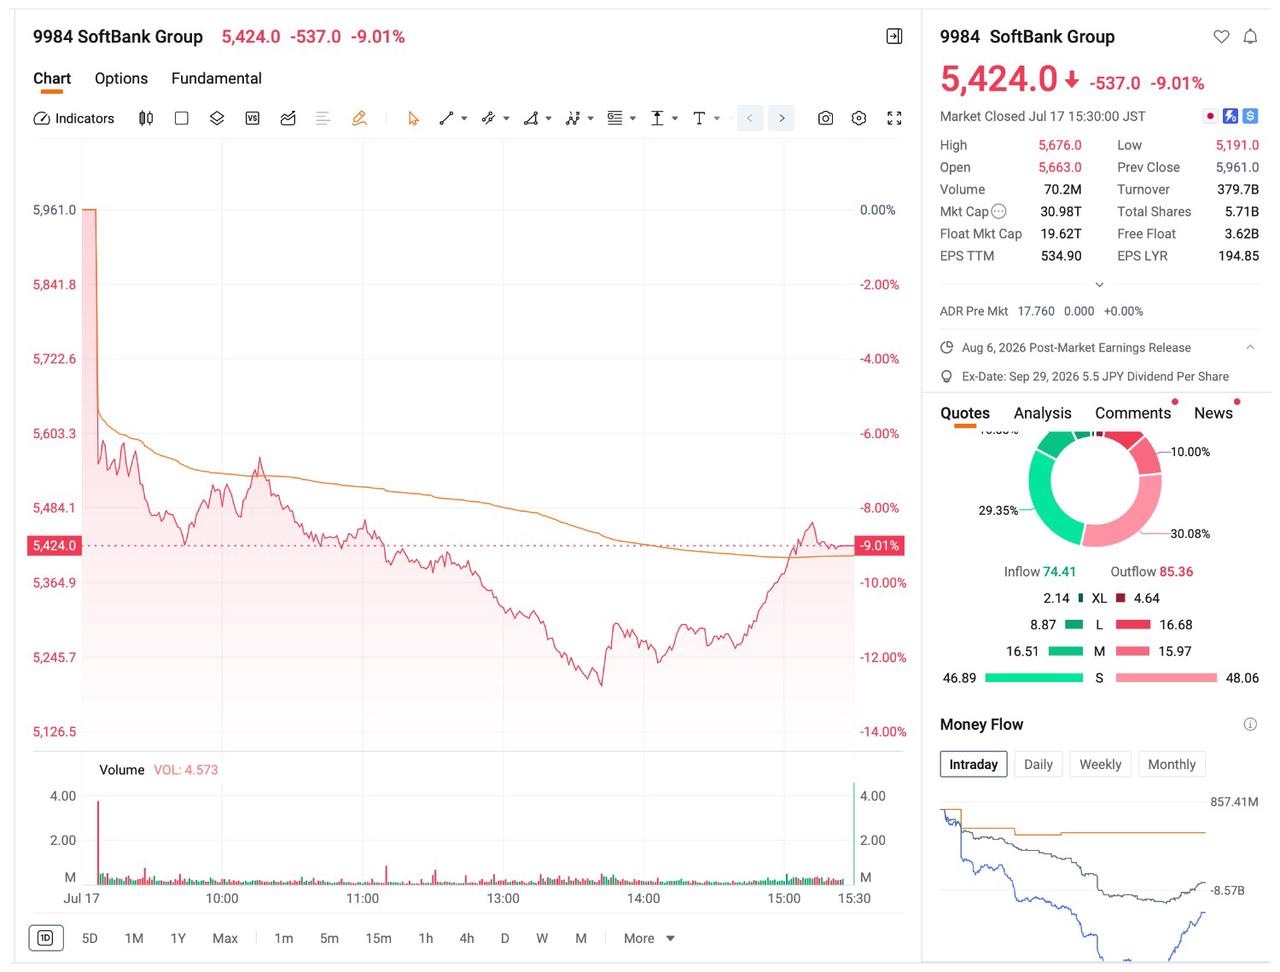The width and height of the screenshot is (1280, 972).
Task: Switch to 1m interval
Action: pos(284,938)
